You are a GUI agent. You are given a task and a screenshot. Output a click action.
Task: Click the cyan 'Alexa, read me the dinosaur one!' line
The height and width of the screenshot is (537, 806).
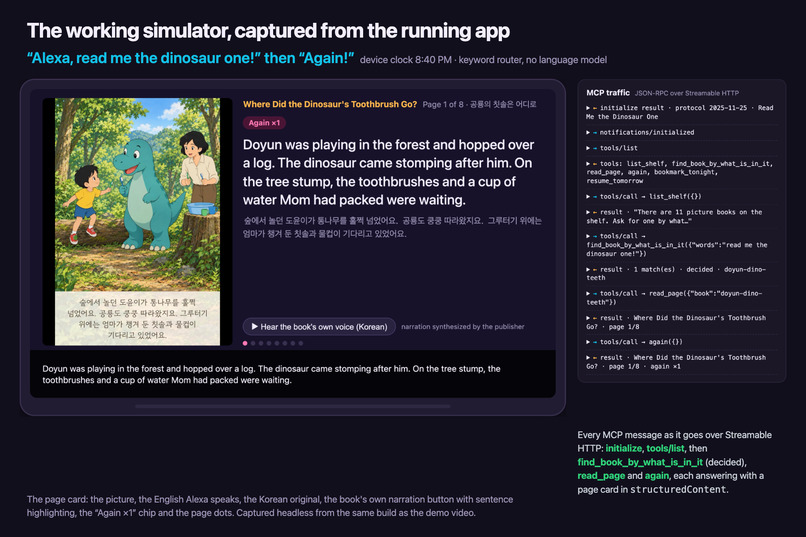(x=190, y=58)
